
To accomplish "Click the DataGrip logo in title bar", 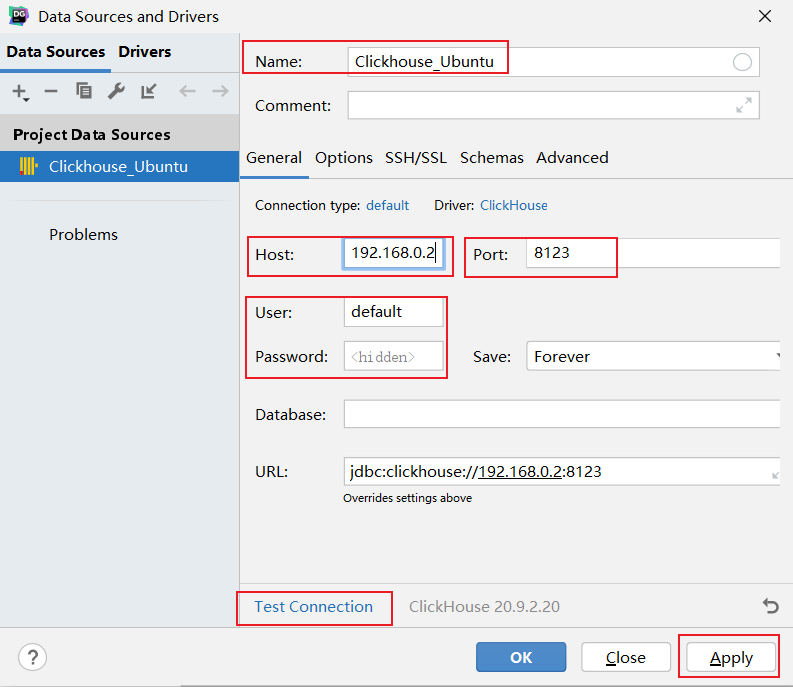I will pyautogui.click(x=19, y=16).
